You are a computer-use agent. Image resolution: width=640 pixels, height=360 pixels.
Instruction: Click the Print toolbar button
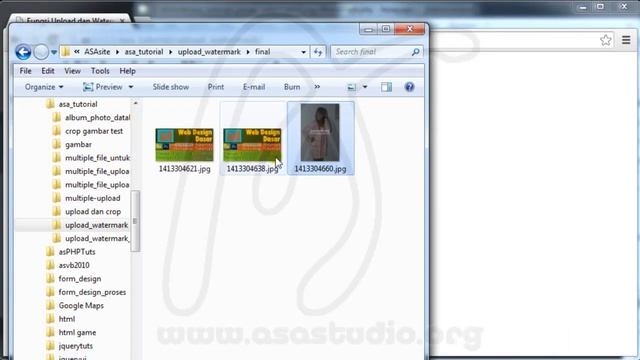tap(216, 87)
